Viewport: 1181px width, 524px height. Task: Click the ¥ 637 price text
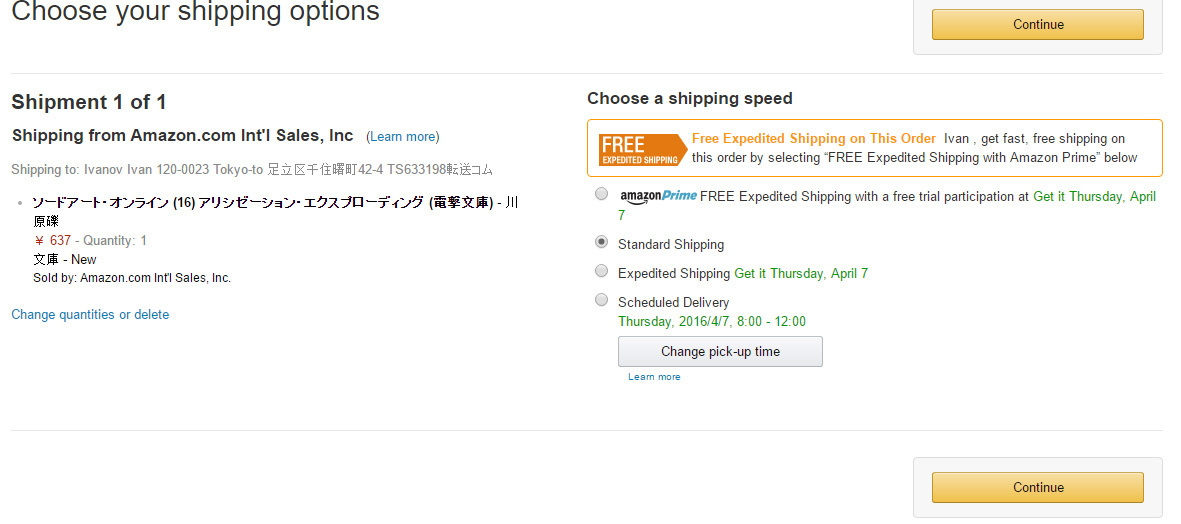[x=52, y=241]
